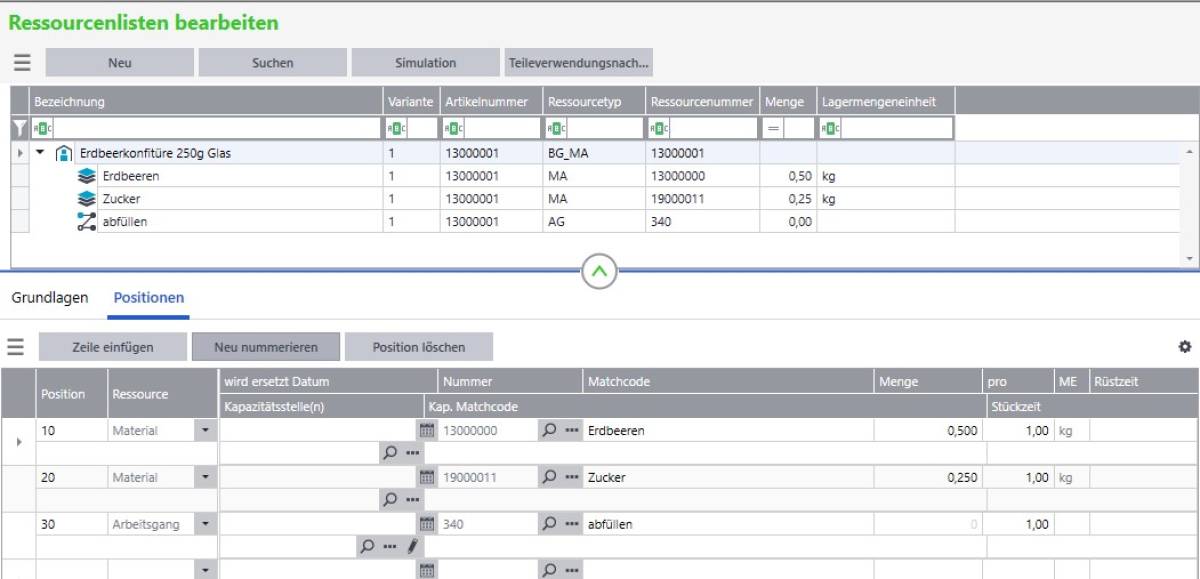Start the Simulation button
1200x579 pixels.
tap(426, 62)
